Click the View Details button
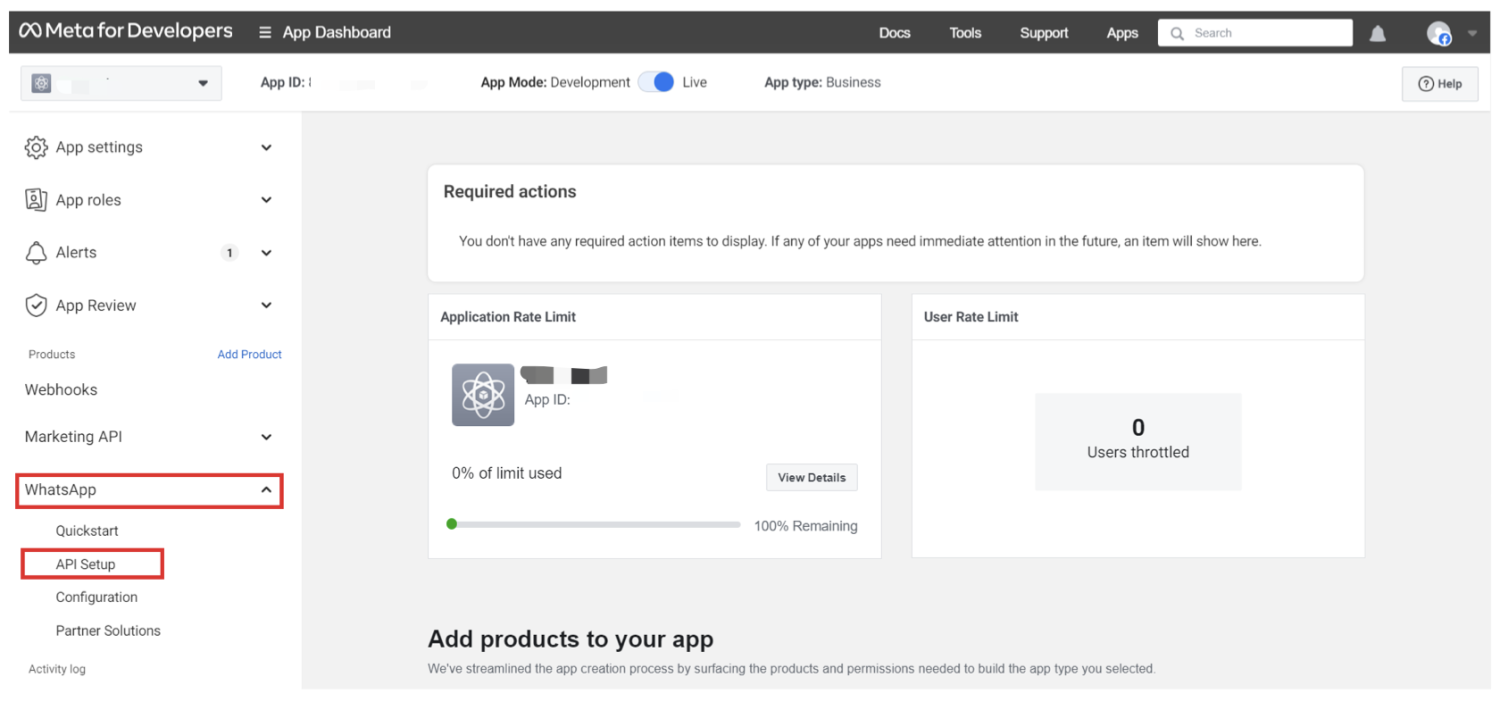The image size is (1500, 702). (x=811, y=478)
